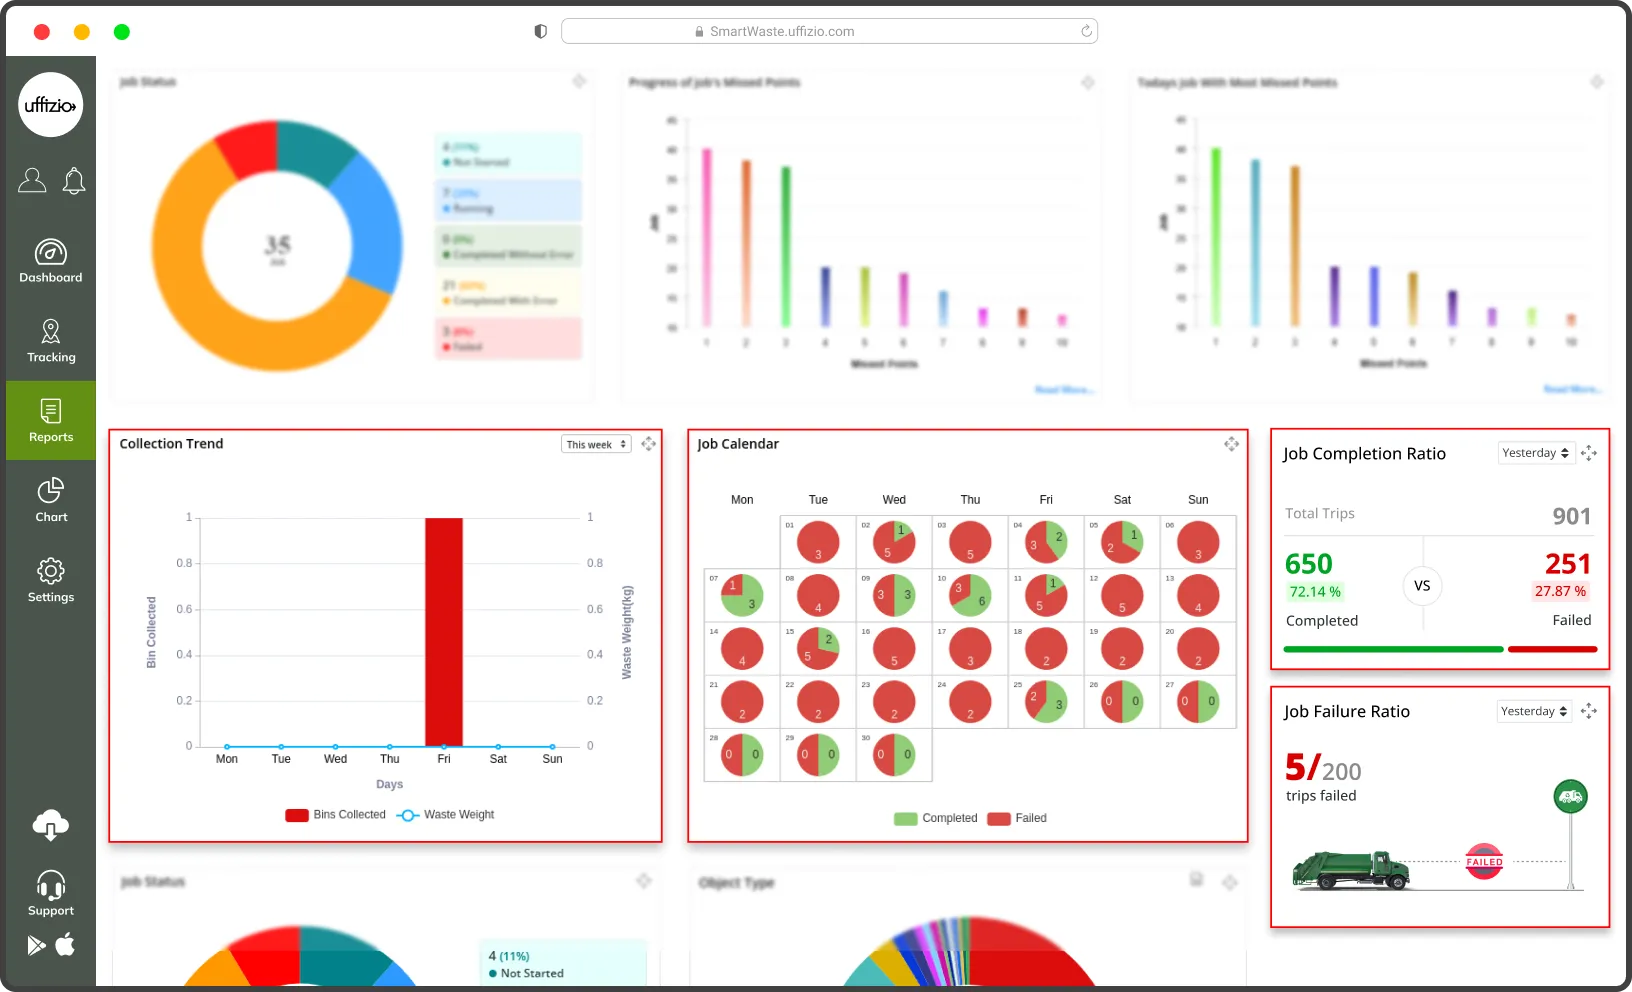Screen dimensions: 1632x992
Task: Toggle Bins Collected legend series
Action: pos(336,815)
